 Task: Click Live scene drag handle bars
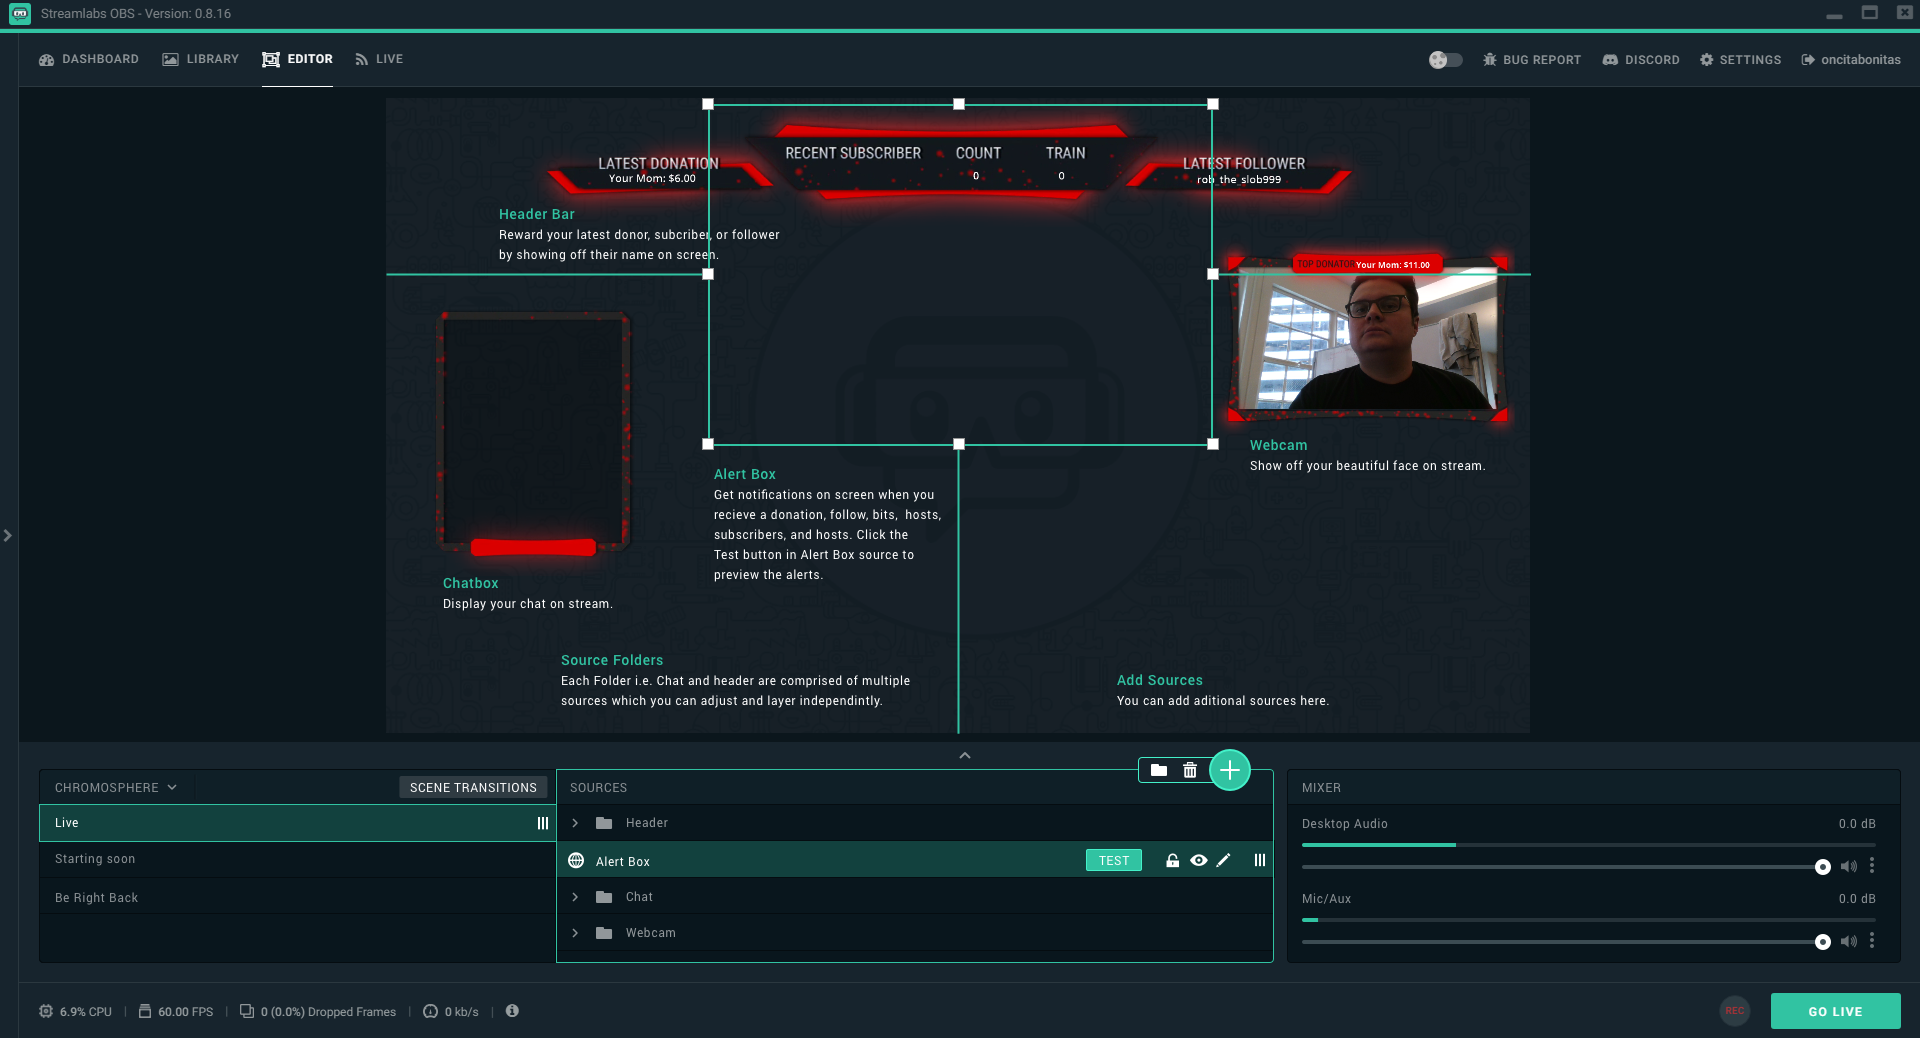click(x=543, y=823)
